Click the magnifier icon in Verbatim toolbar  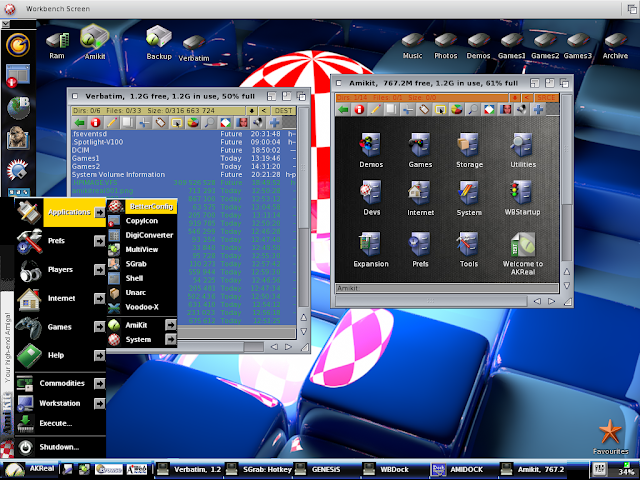209,122
